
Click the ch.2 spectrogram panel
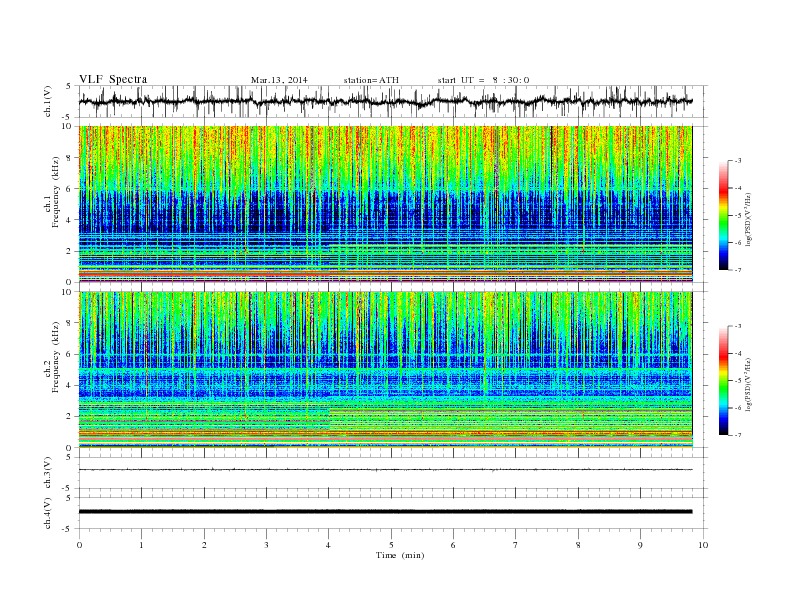click(385, 370)
